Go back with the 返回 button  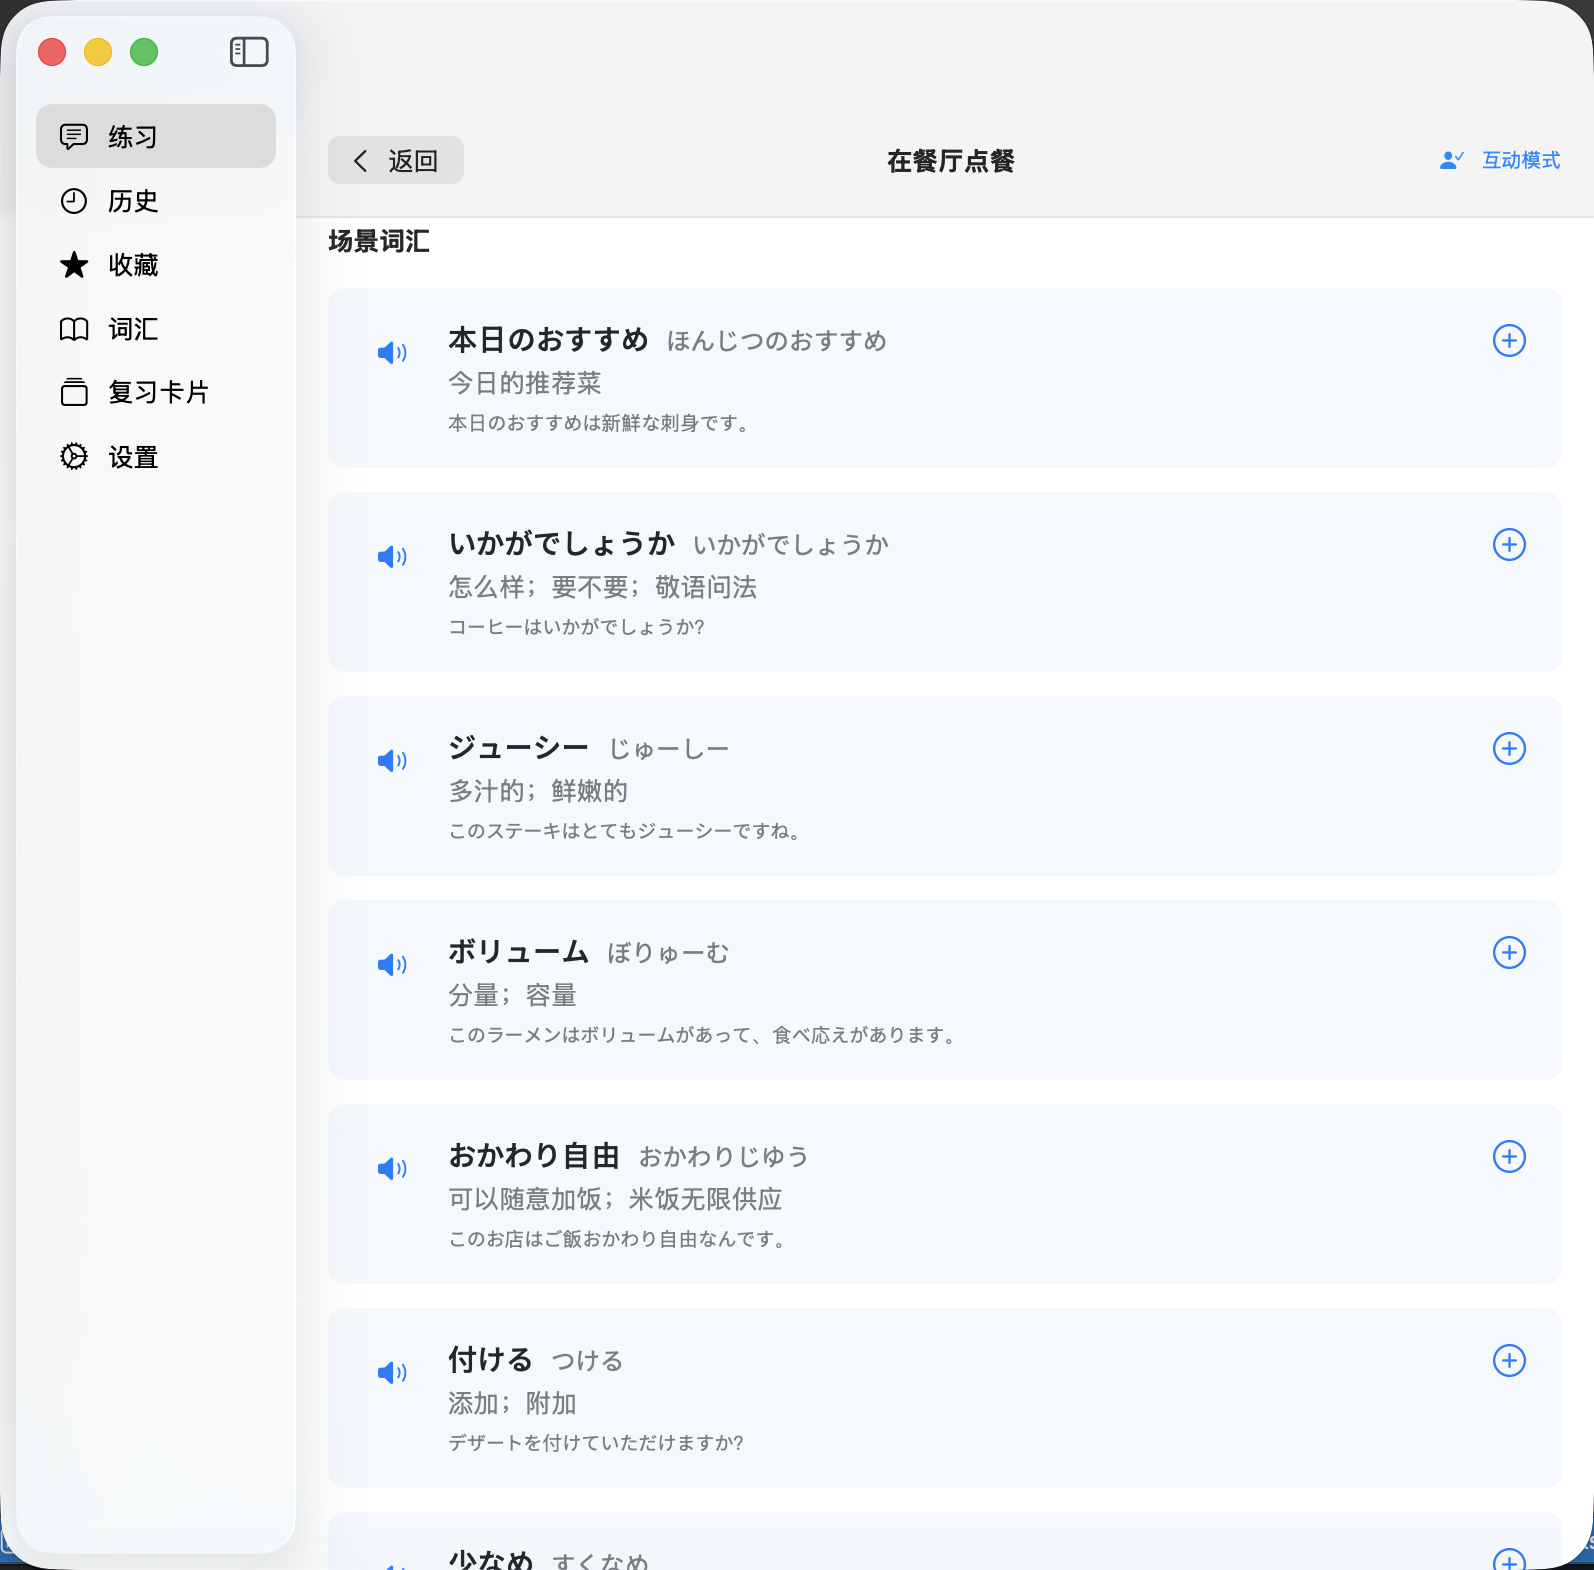396,160
